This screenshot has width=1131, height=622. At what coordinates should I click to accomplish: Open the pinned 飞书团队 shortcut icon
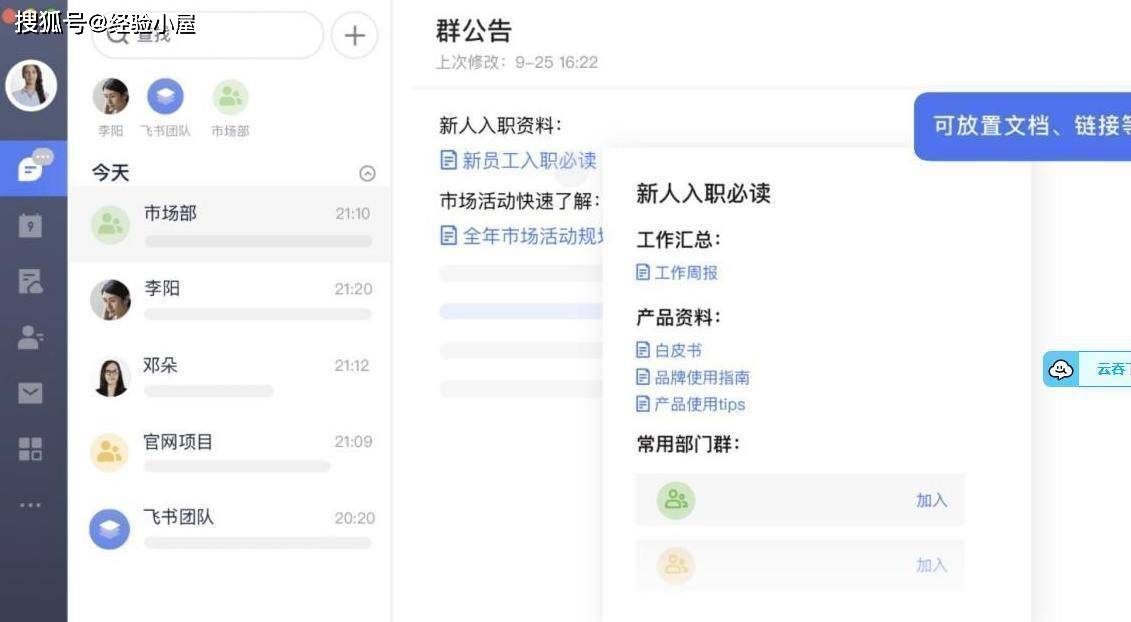165,97
